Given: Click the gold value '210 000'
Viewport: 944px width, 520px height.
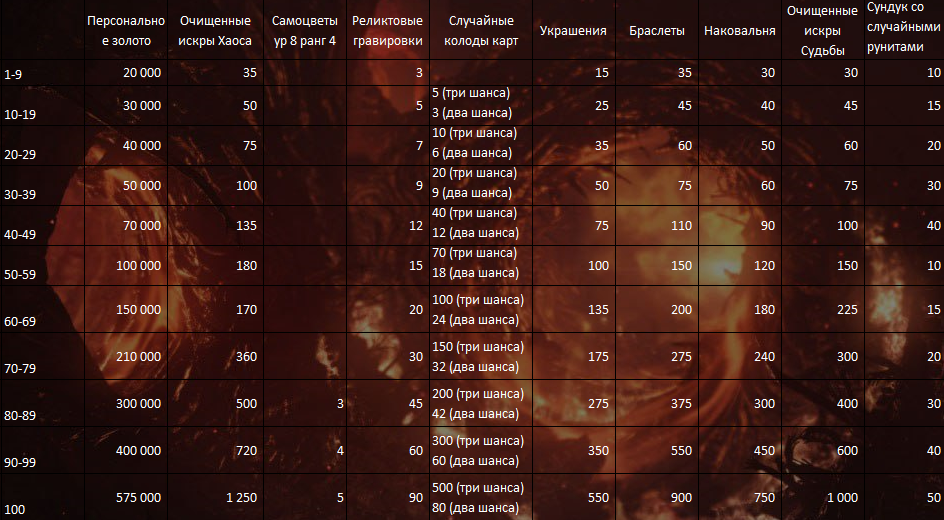Looking at the screenshot, I should pos(138,356).
